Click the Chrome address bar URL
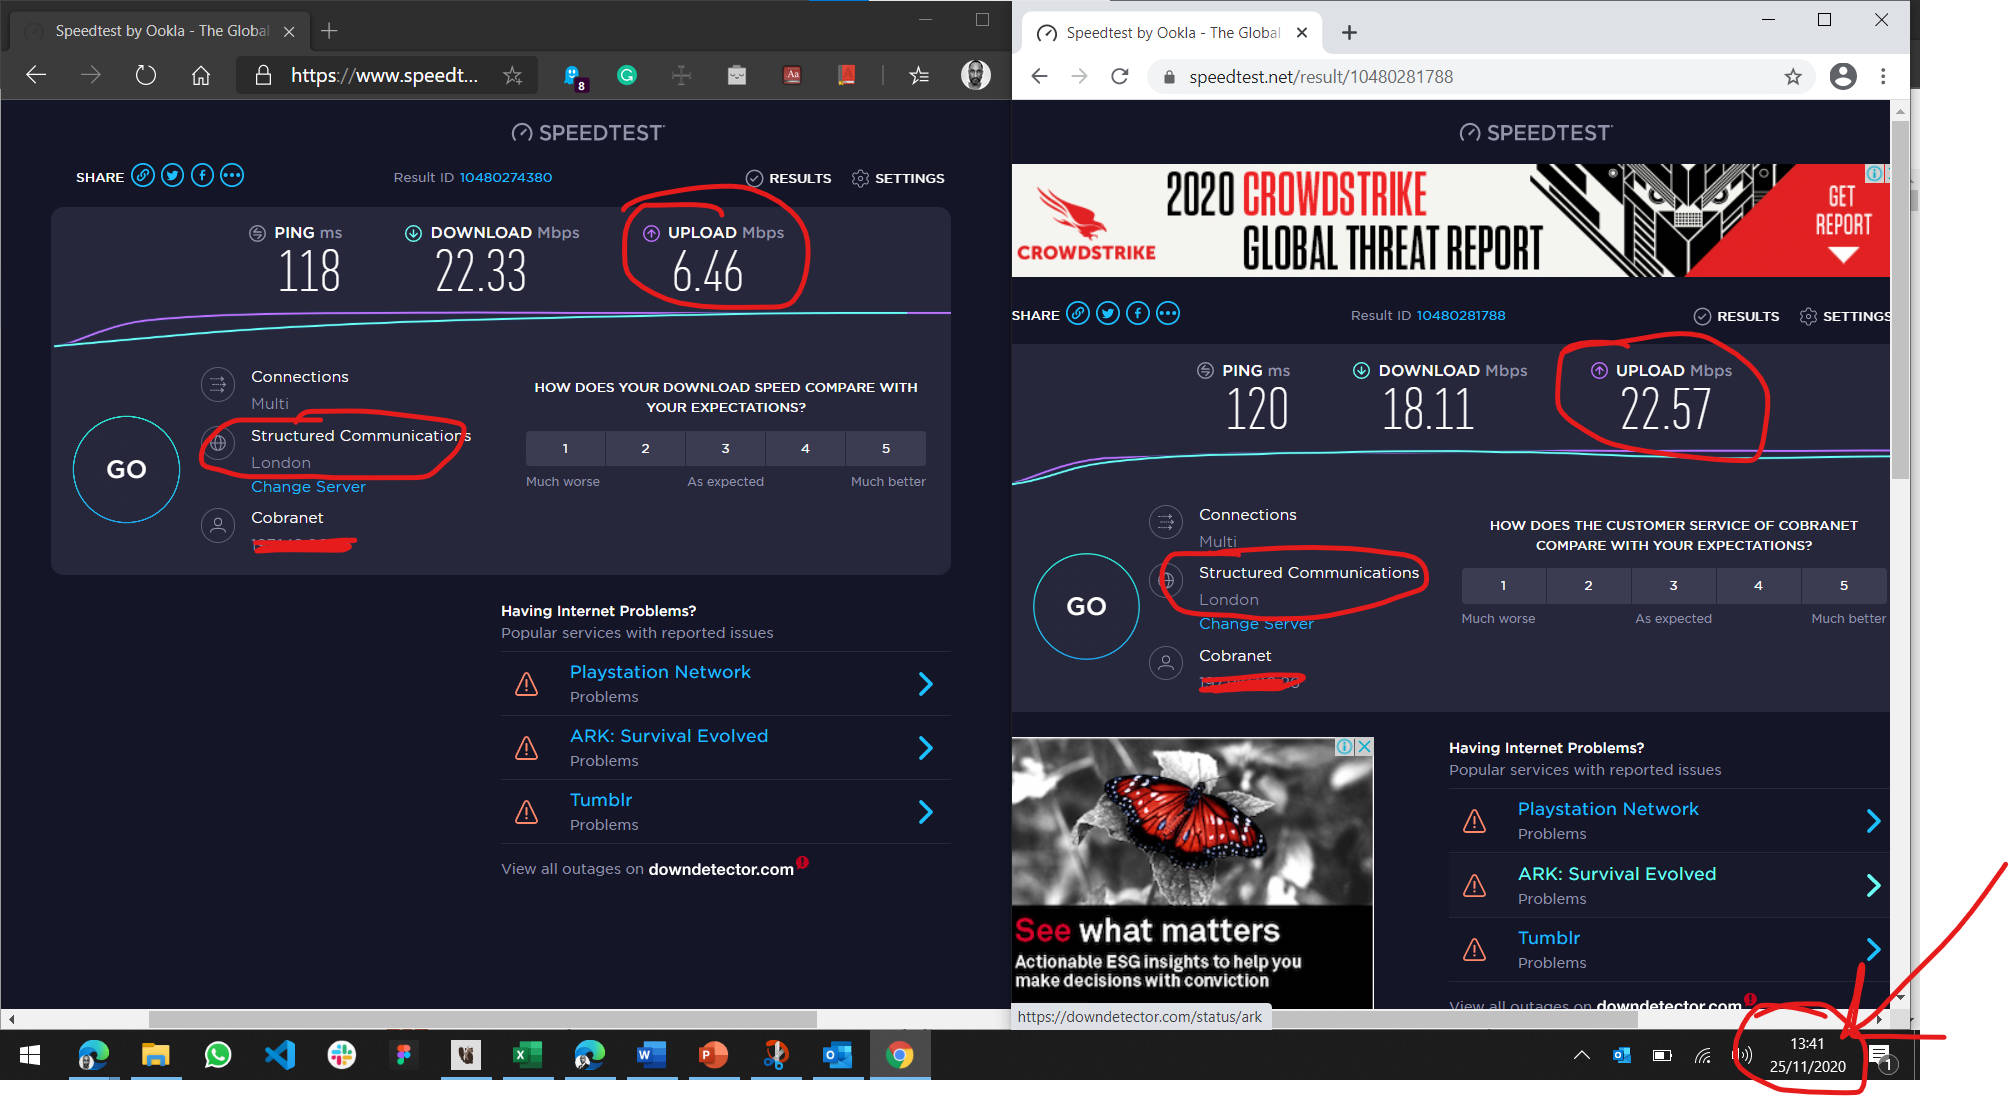Viewport: 2009px width, 1096px height. coord(1320,77)
